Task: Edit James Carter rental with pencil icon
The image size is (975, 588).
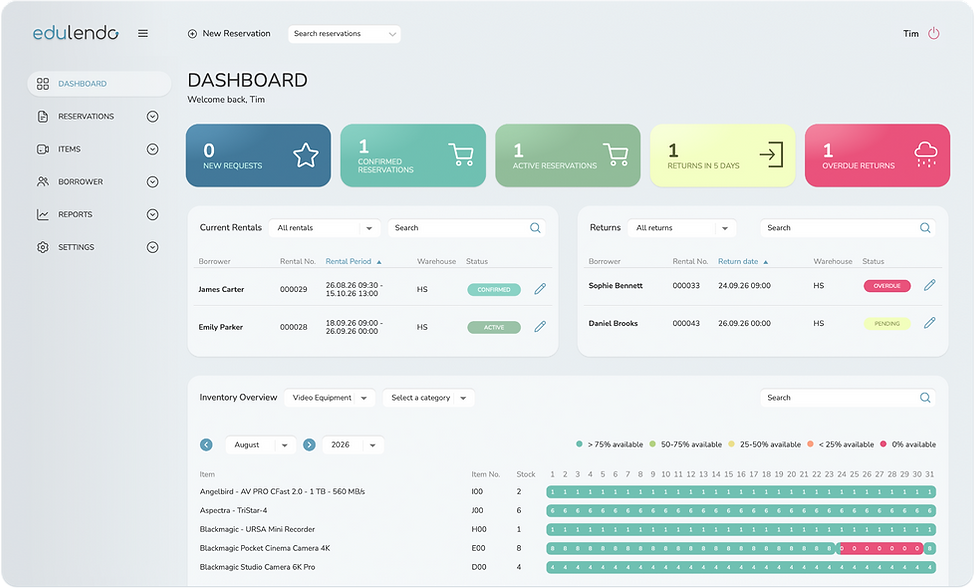Action: tap(540, 289)
